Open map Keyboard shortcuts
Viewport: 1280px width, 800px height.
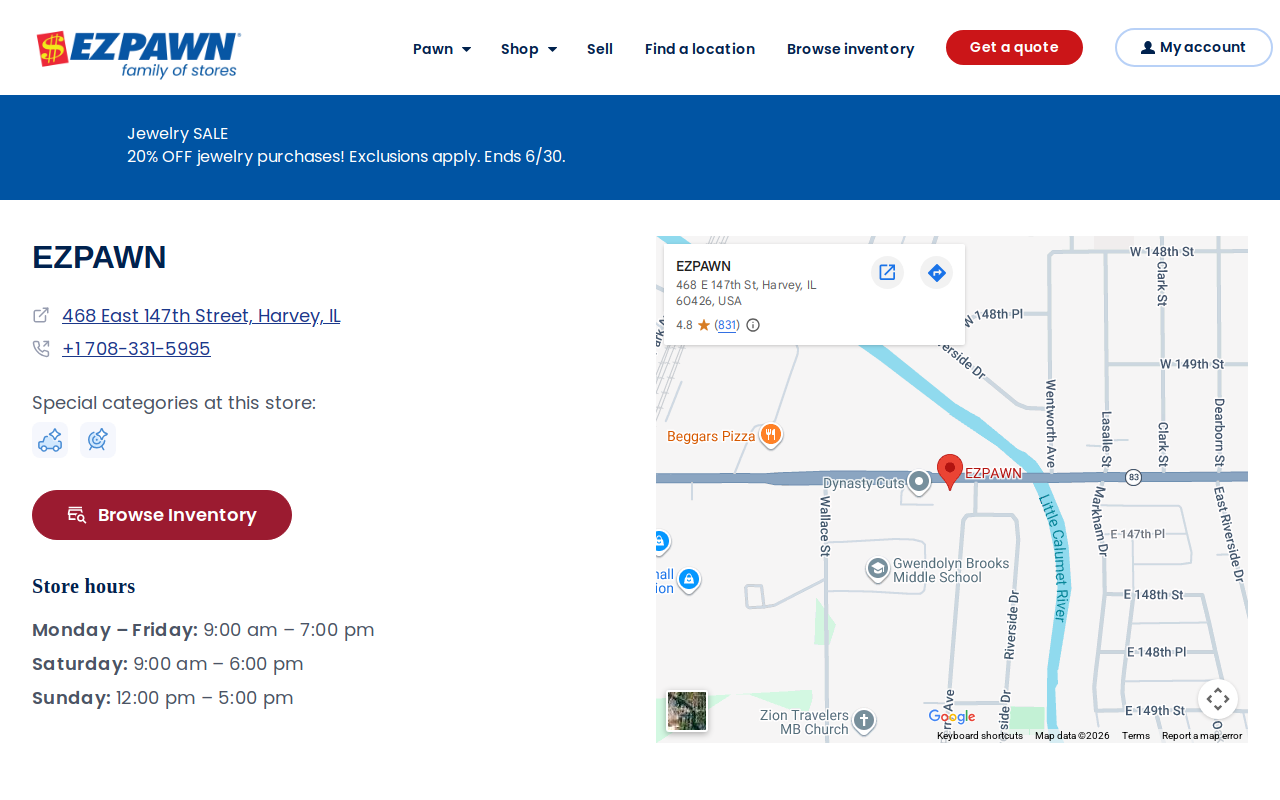[x=980, y=736]
